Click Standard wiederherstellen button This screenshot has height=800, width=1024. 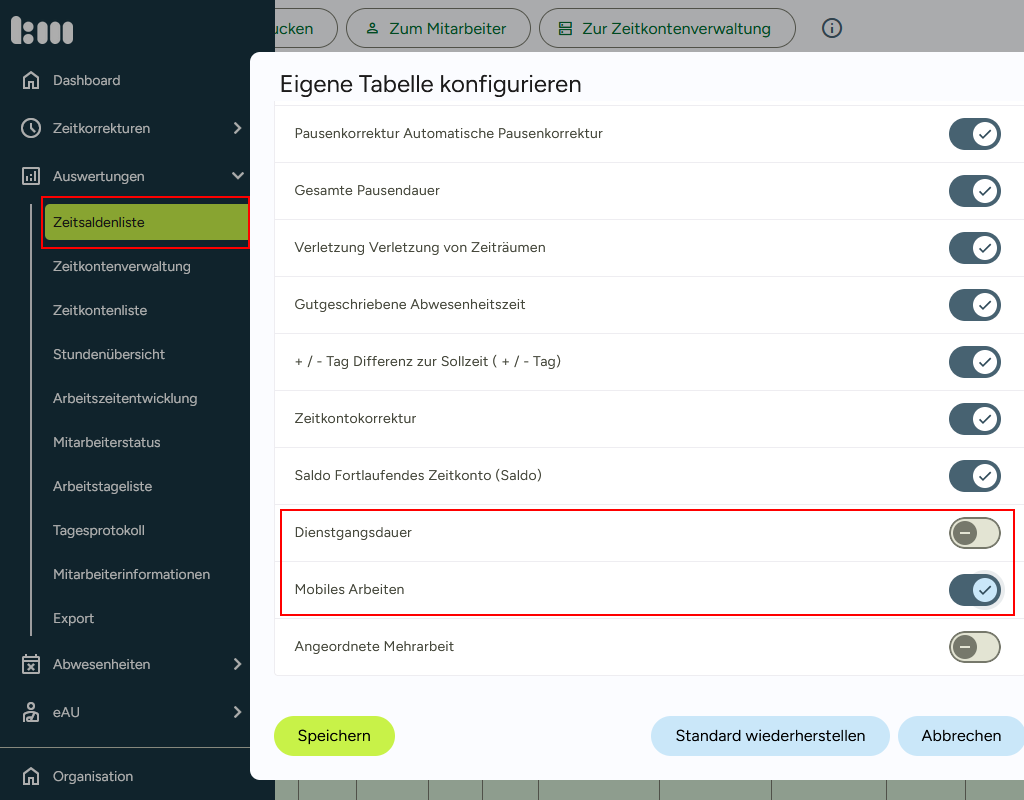click(x=770, y=736)
